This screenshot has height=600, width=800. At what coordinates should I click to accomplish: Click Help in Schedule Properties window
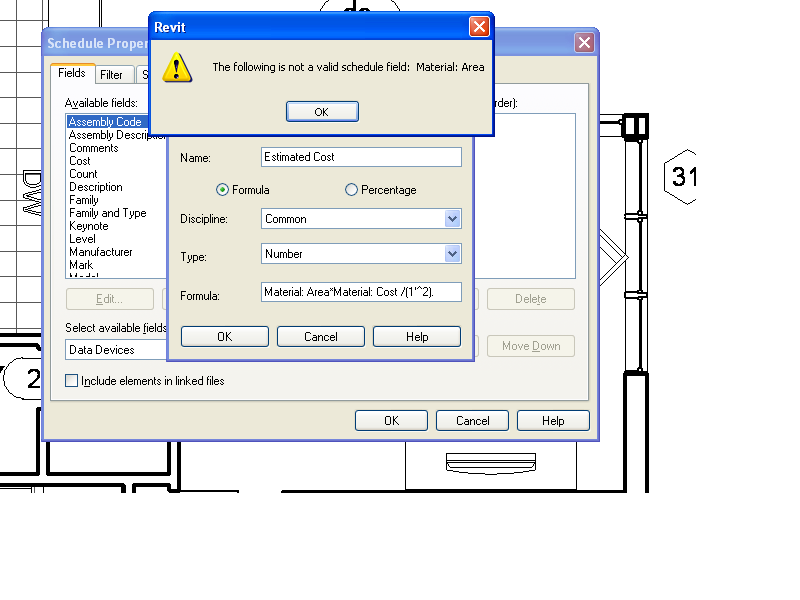coord(553,421)
